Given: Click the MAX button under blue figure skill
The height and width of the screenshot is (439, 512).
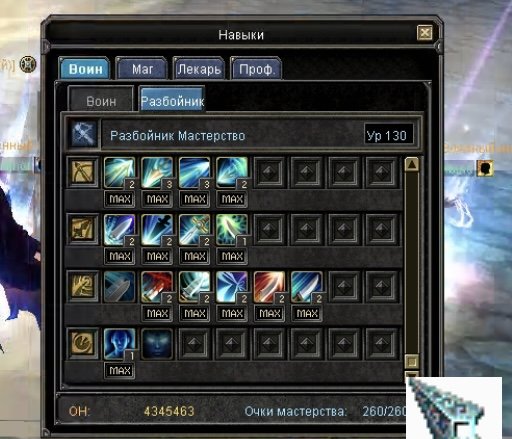Looking at the screenshot, I should (x=120, y=370).
